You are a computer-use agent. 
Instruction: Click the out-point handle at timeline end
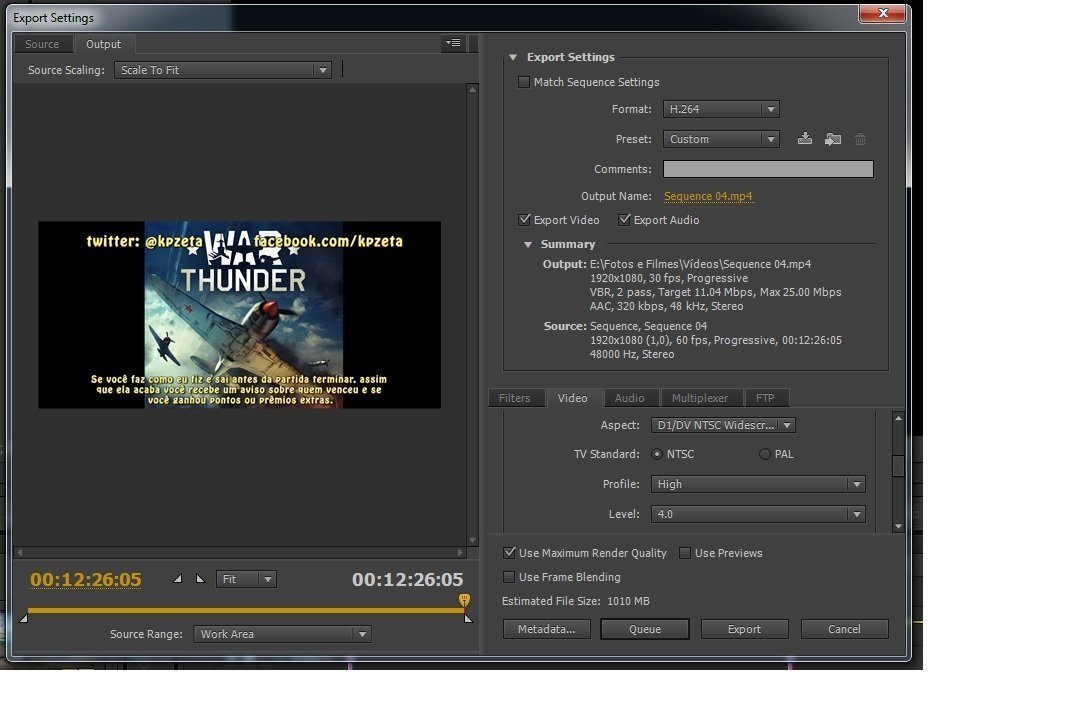pos(468,618)
